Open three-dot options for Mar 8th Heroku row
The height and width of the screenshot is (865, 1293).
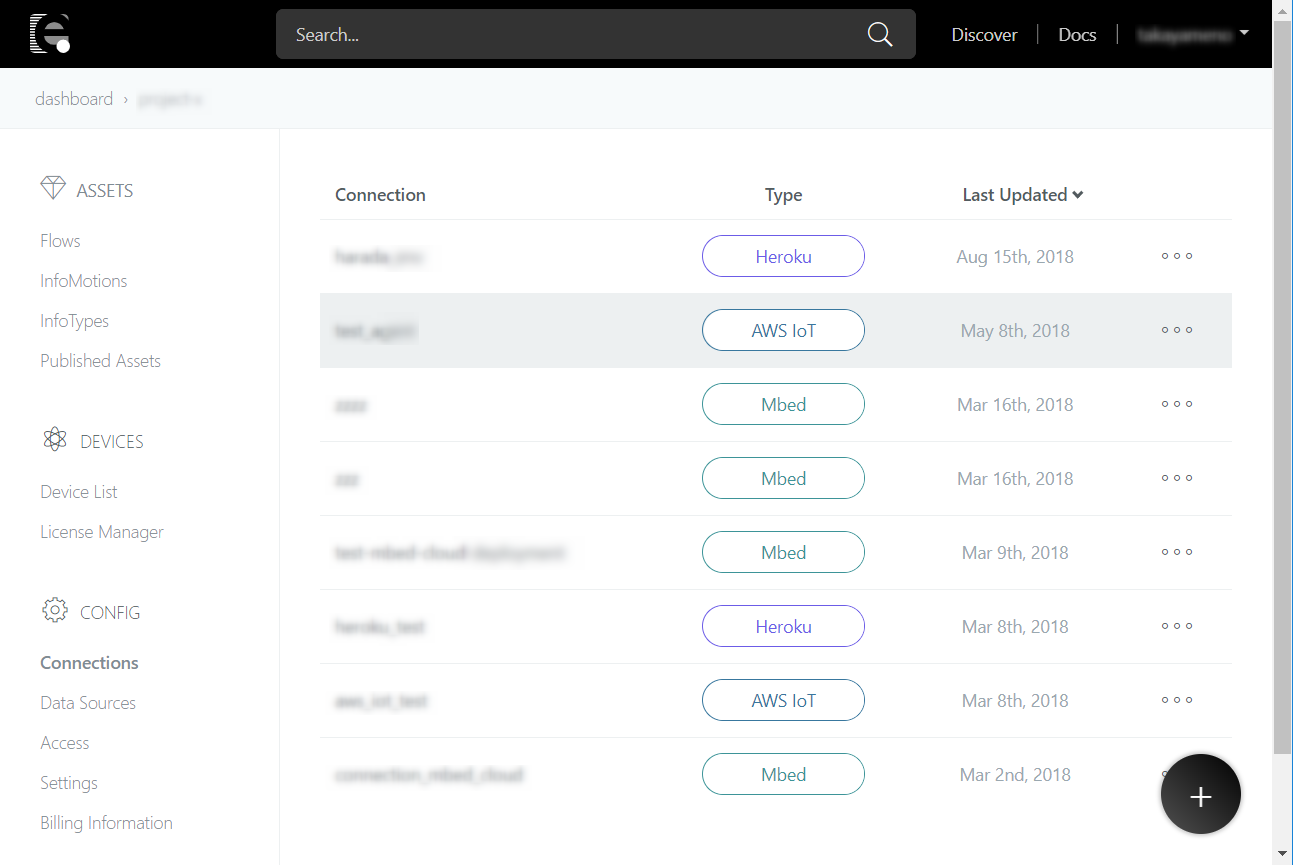1176,626
